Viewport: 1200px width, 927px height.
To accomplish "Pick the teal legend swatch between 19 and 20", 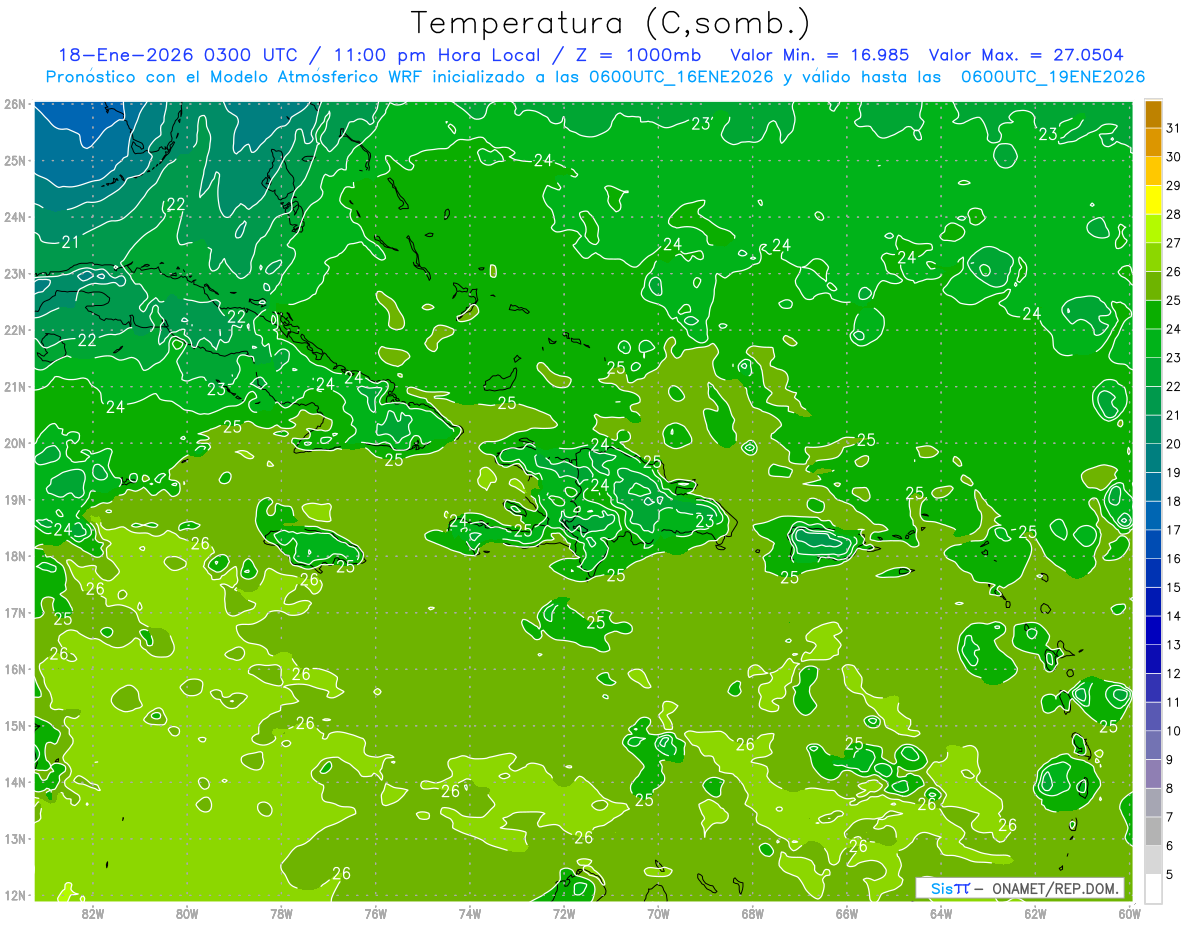I will (x=1153, y=459).
